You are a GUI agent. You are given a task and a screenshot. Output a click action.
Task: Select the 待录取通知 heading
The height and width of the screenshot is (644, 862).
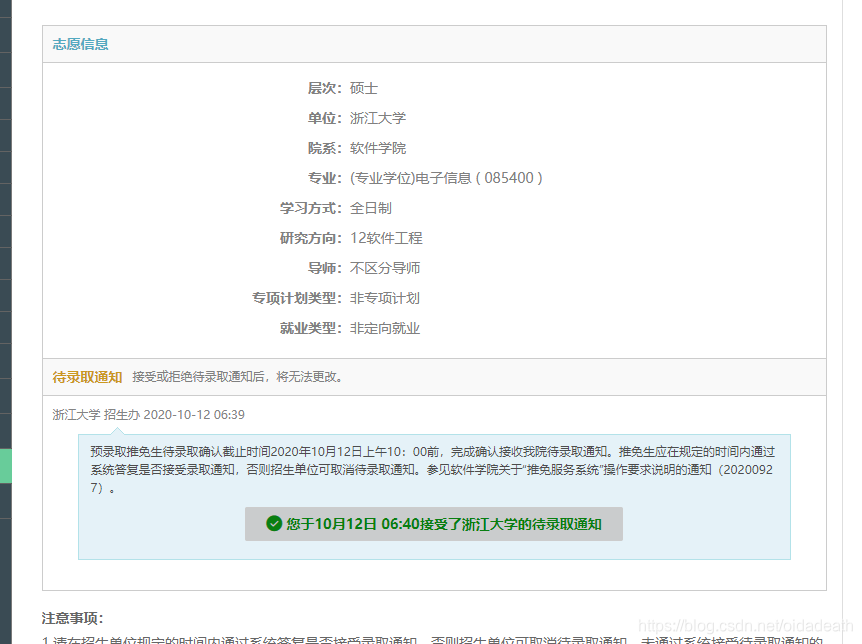pyautogui.click(x=87, y=377)
